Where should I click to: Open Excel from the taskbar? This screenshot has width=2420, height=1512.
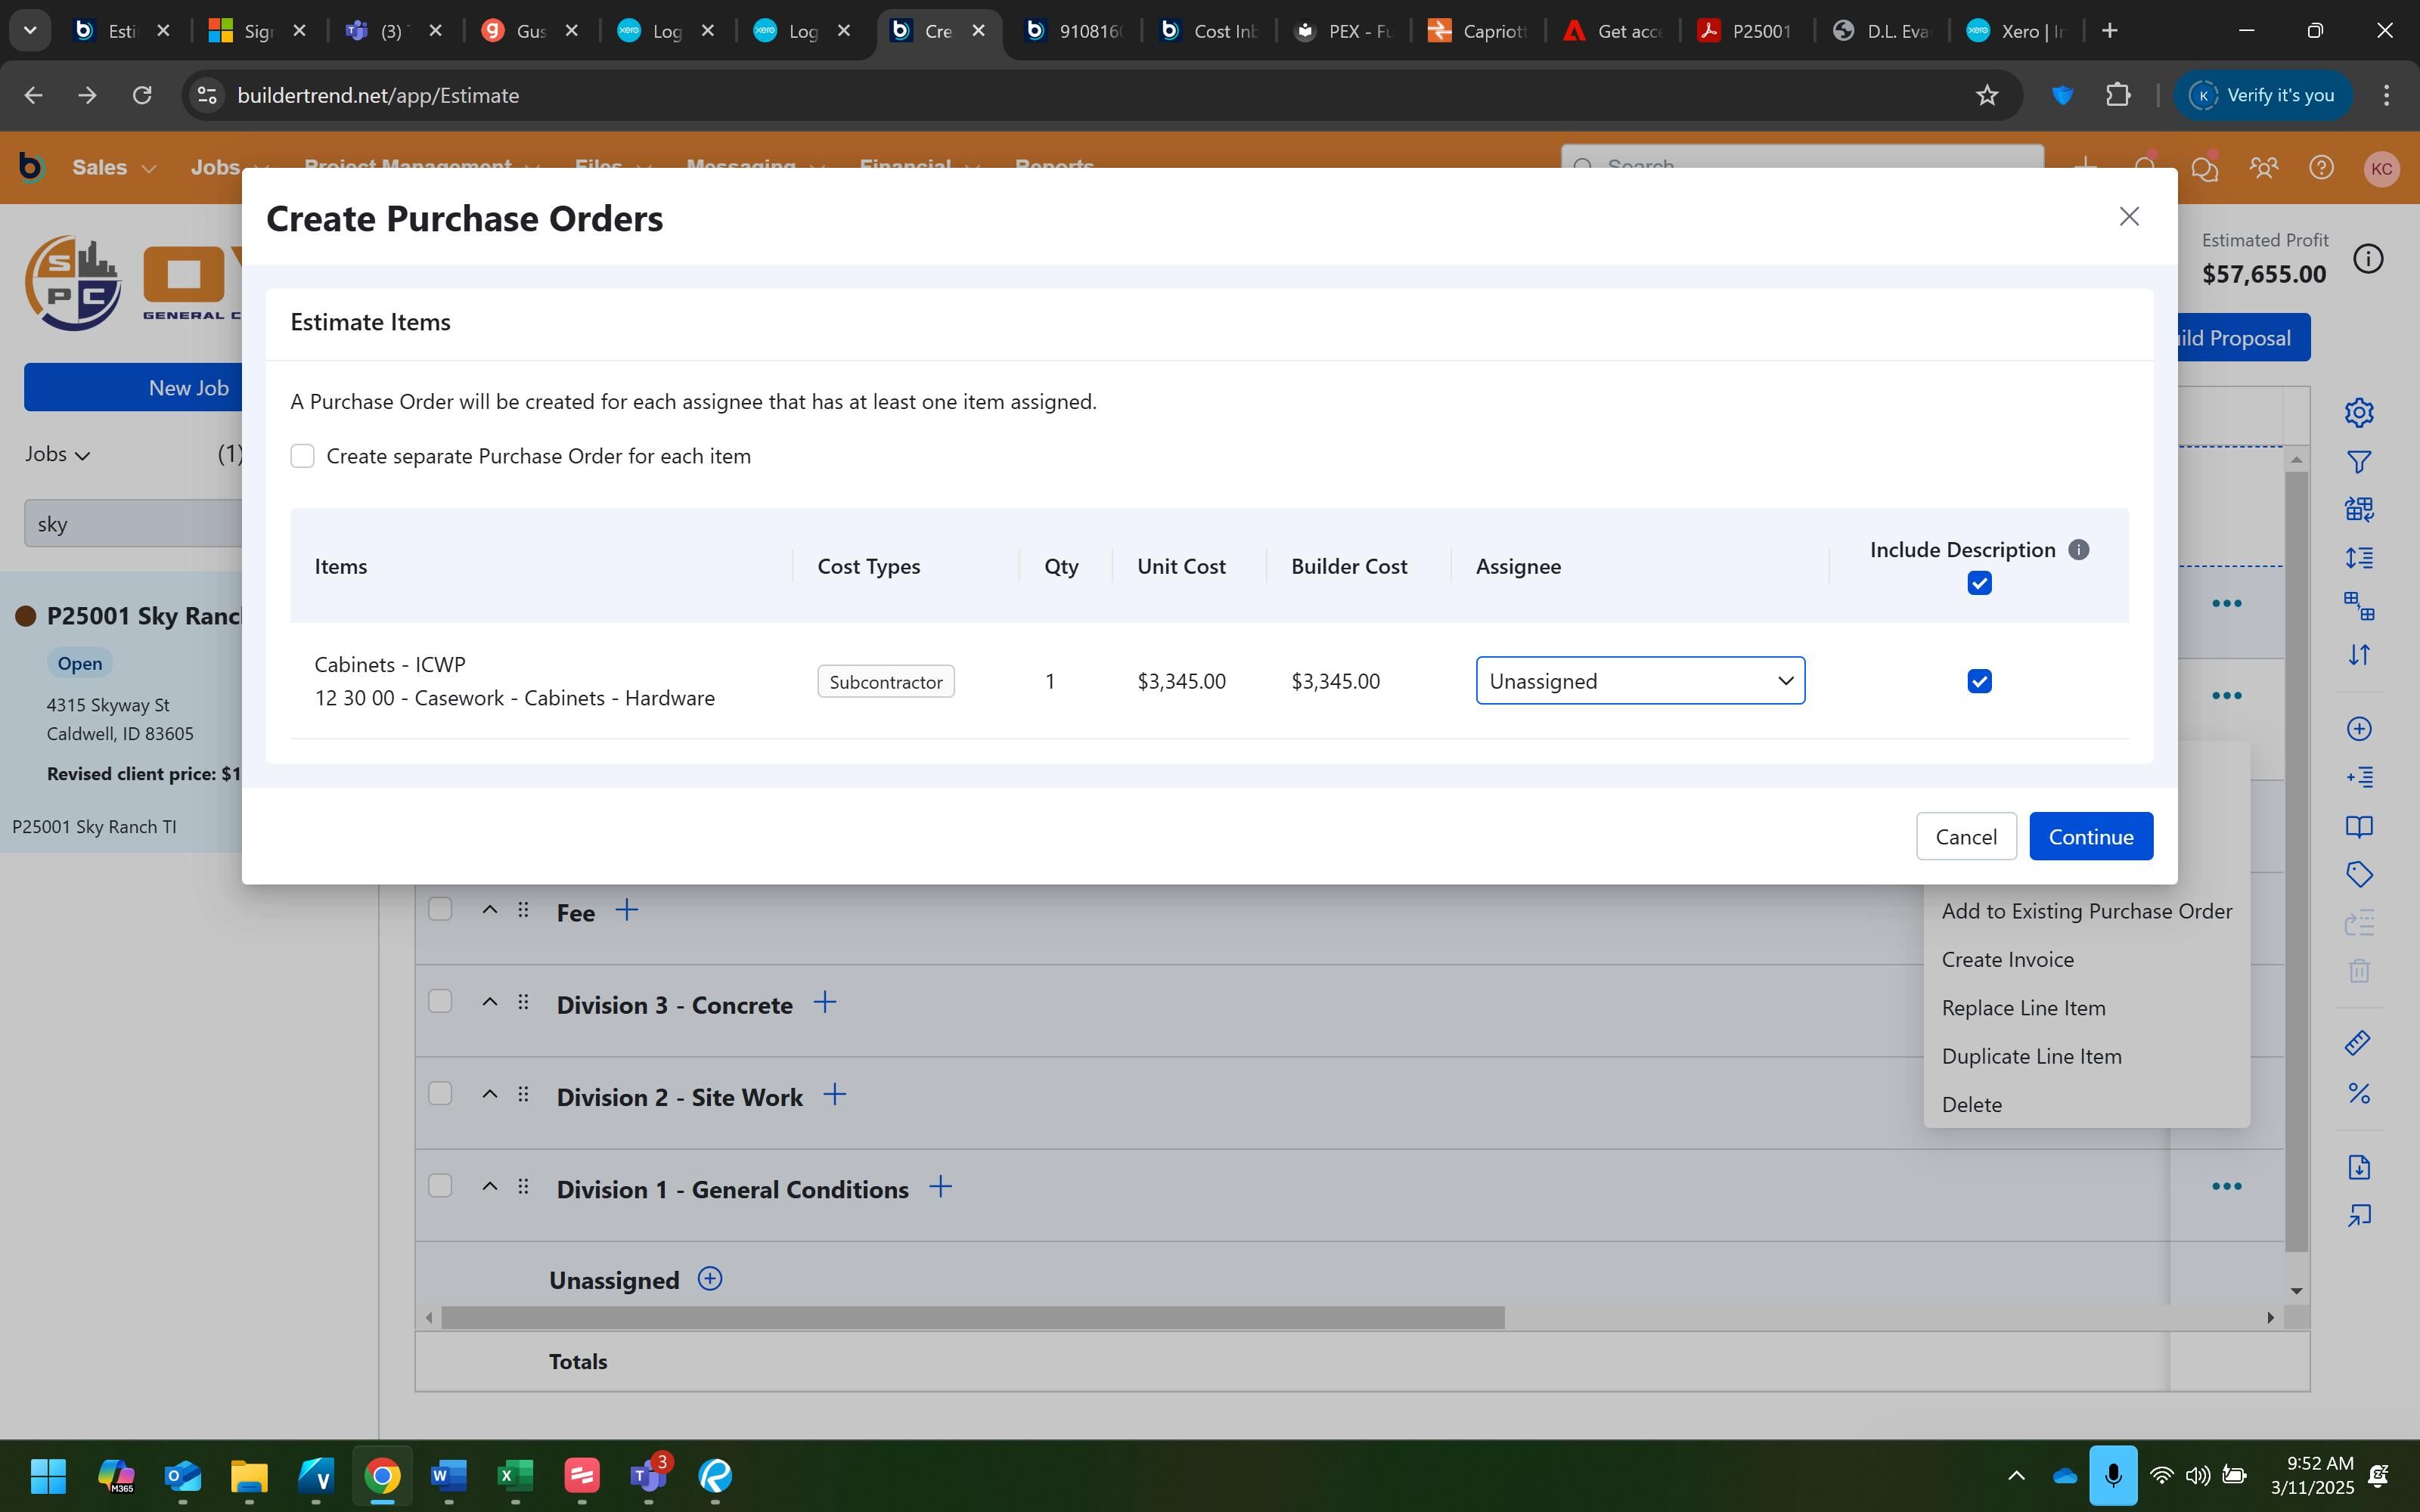click(x=515, y=1475)
